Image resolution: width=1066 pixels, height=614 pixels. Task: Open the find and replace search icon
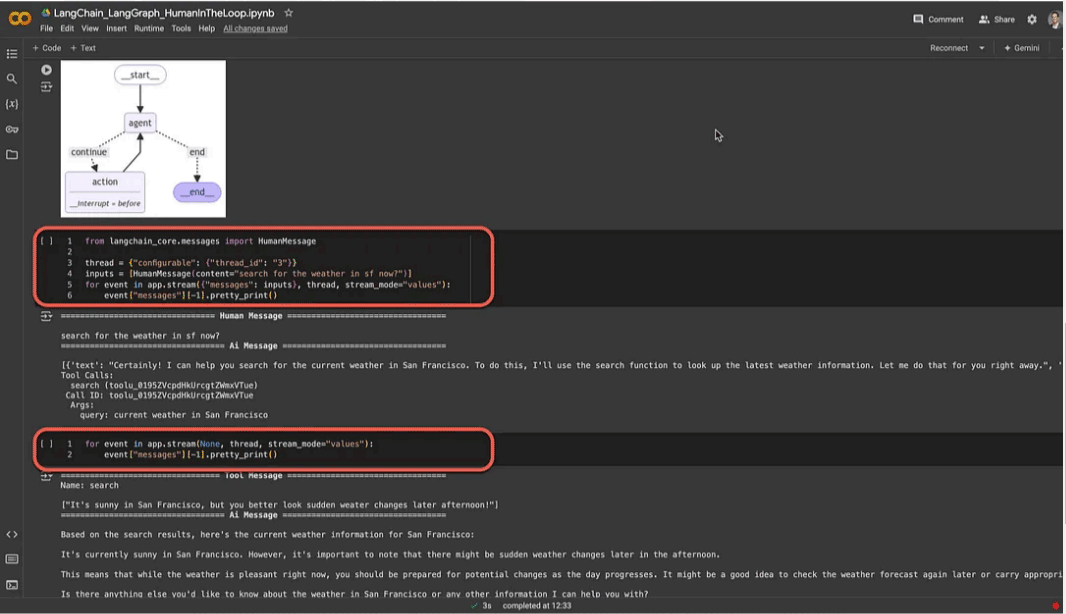12,79
